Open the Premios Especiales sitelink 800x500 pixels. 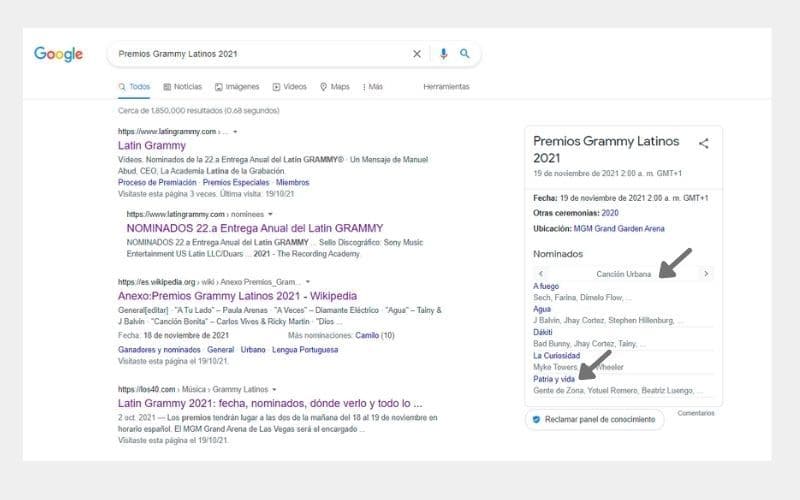click(236, 182)
